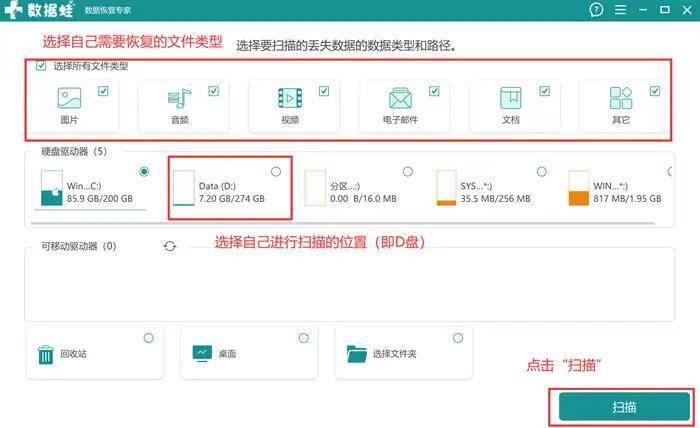Select the 分区 drive radio button
The image size is (700, 428).
pos(408,171)
